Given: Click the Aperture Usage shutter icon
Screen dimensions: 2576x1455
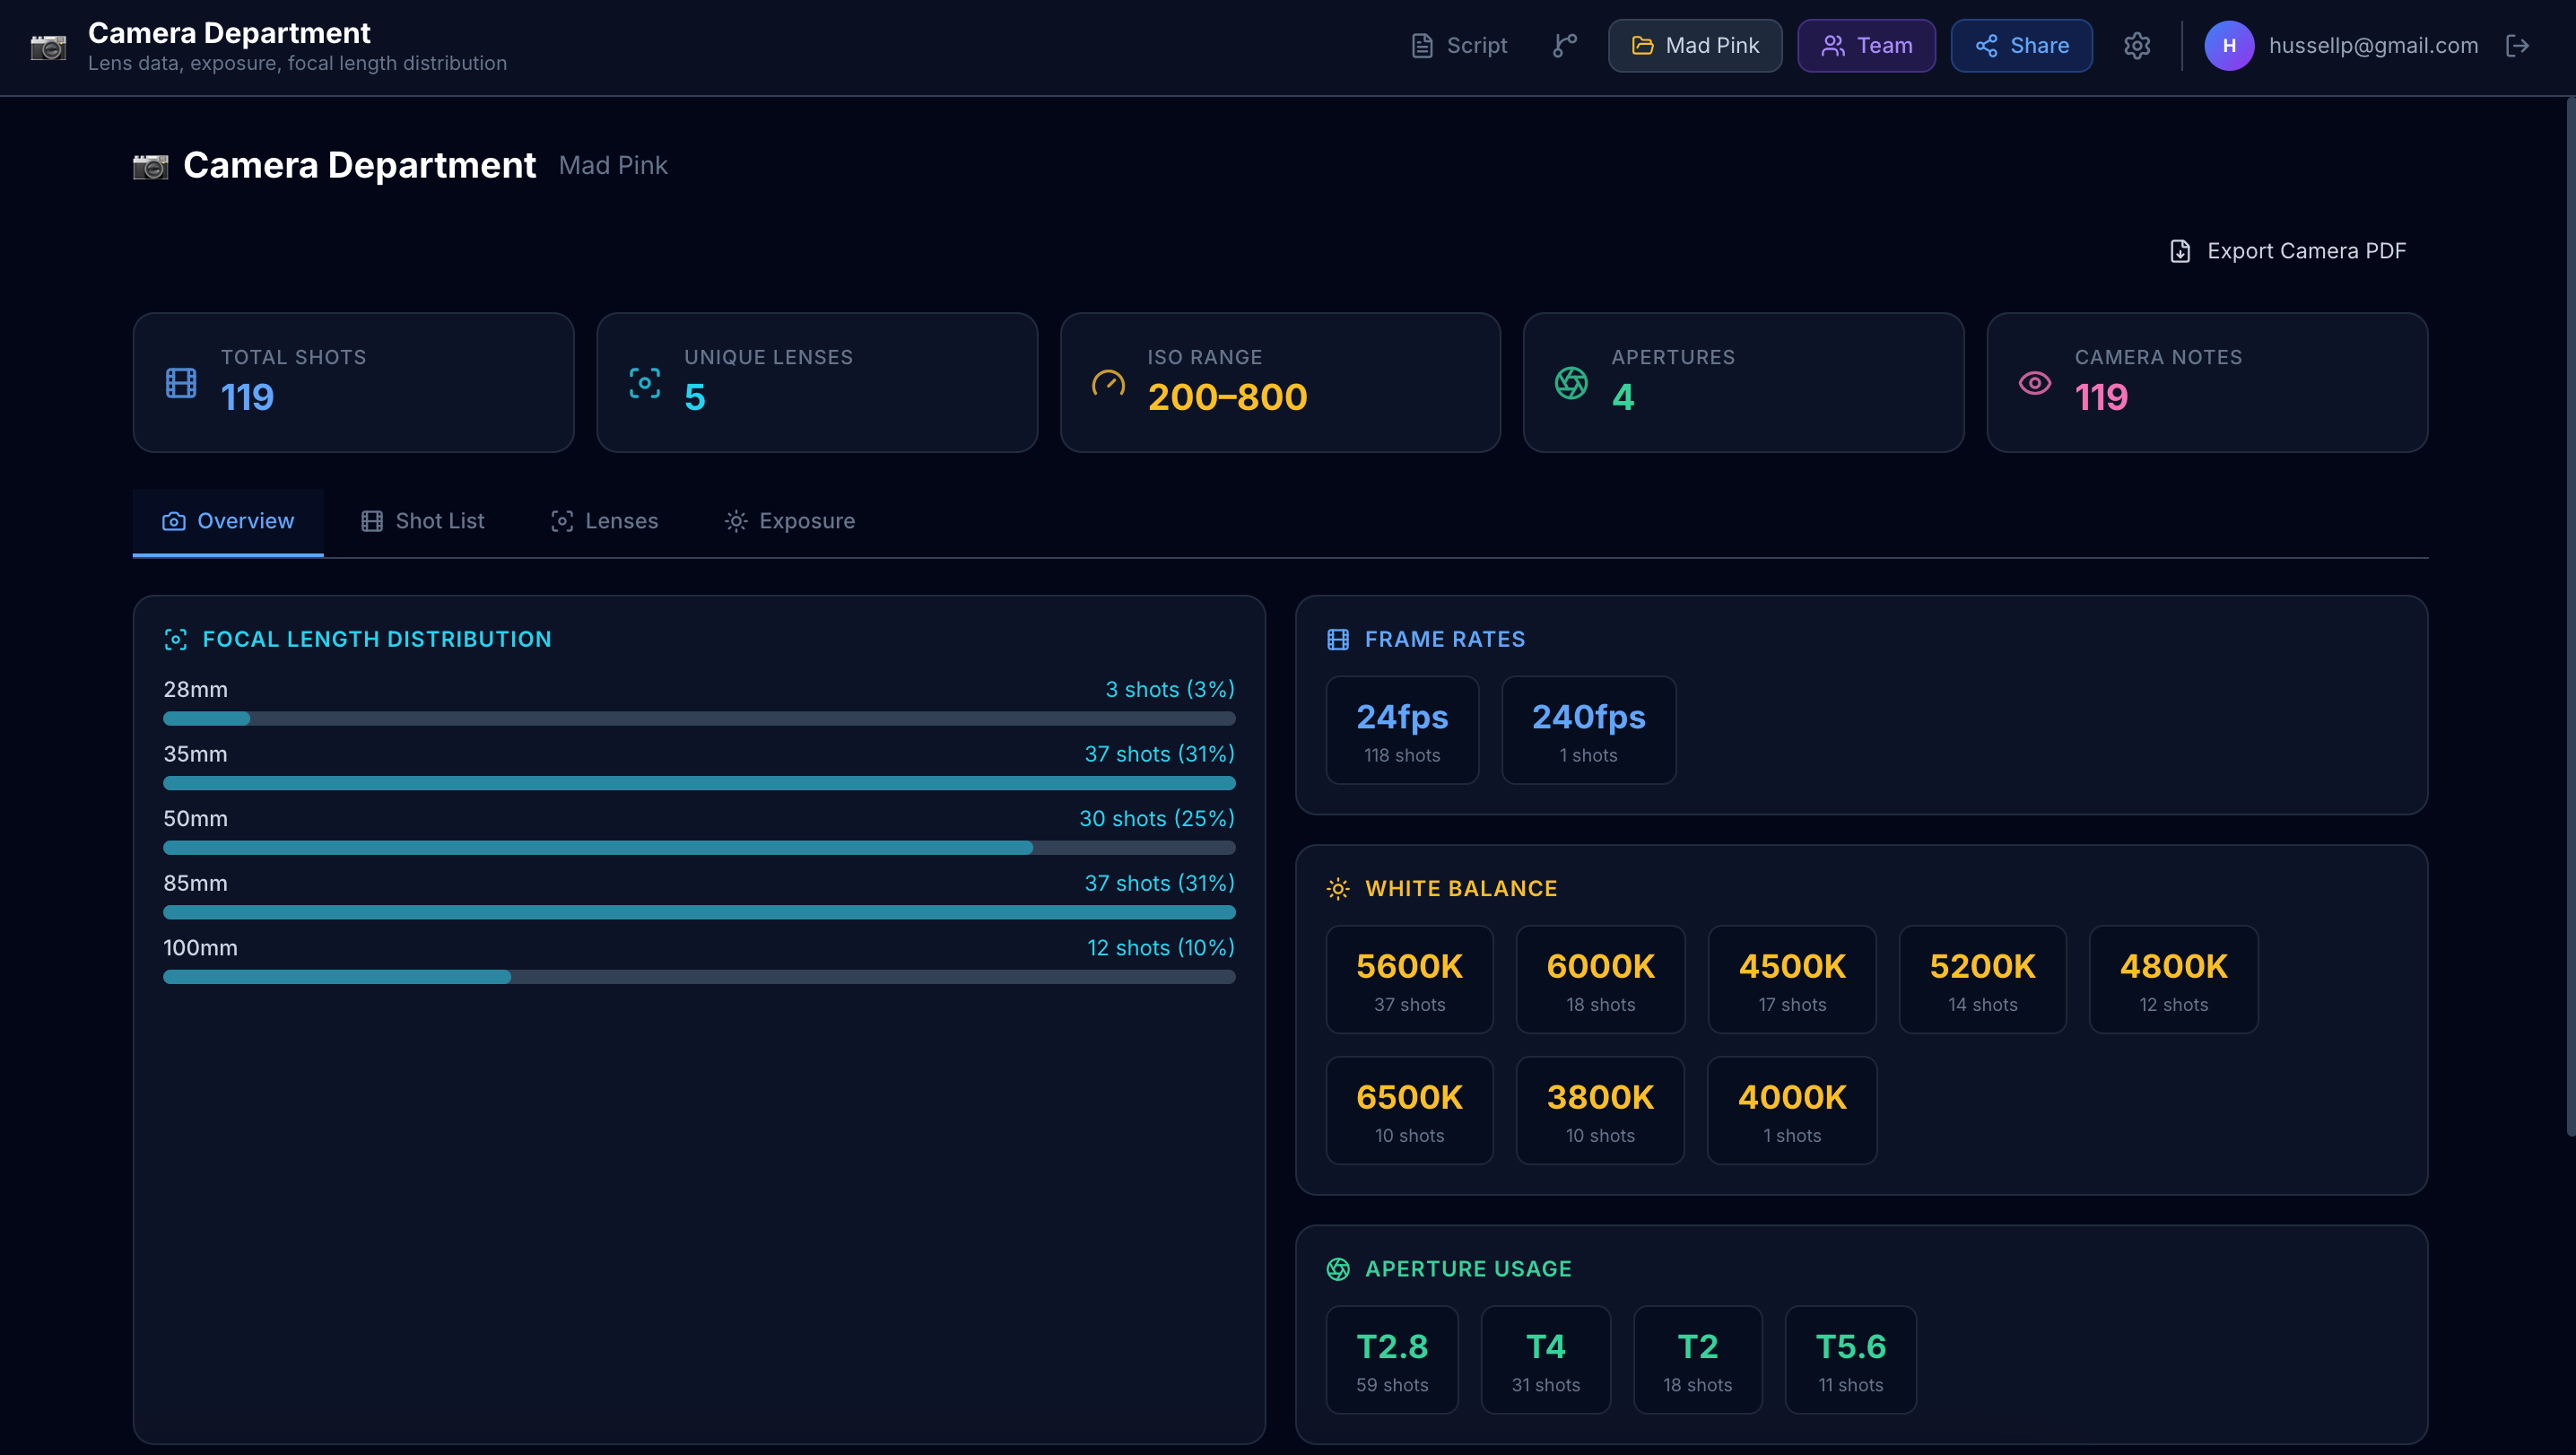Looking at the screenshot, I should tap(1338, 1269).
